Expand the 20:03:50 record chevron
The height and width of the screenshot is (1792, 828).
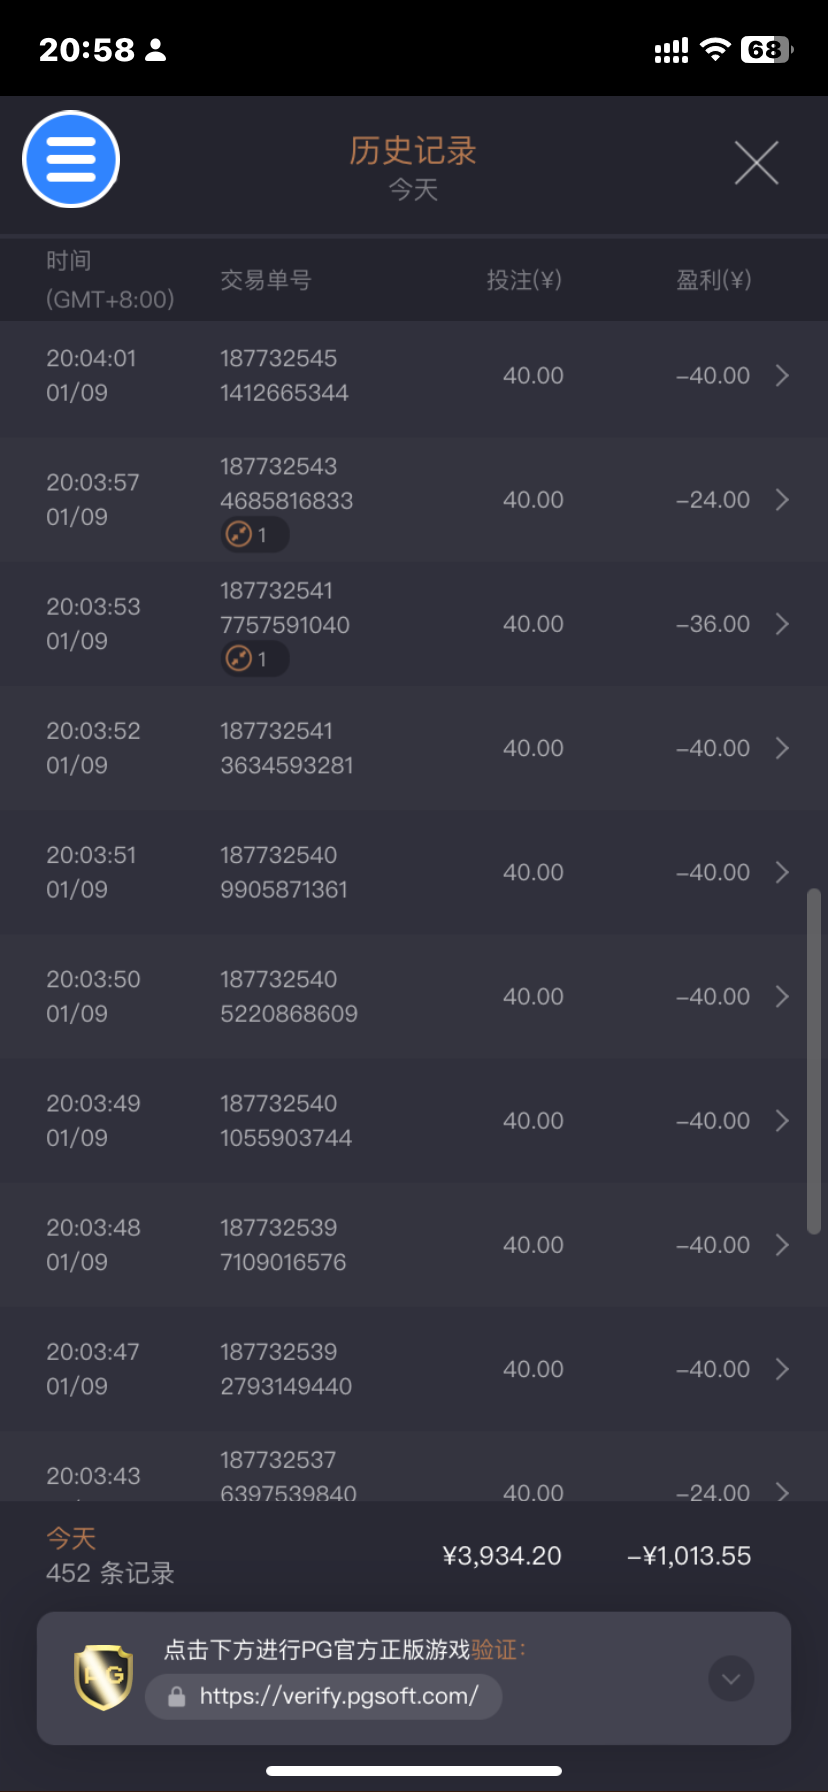coord(783,997)
